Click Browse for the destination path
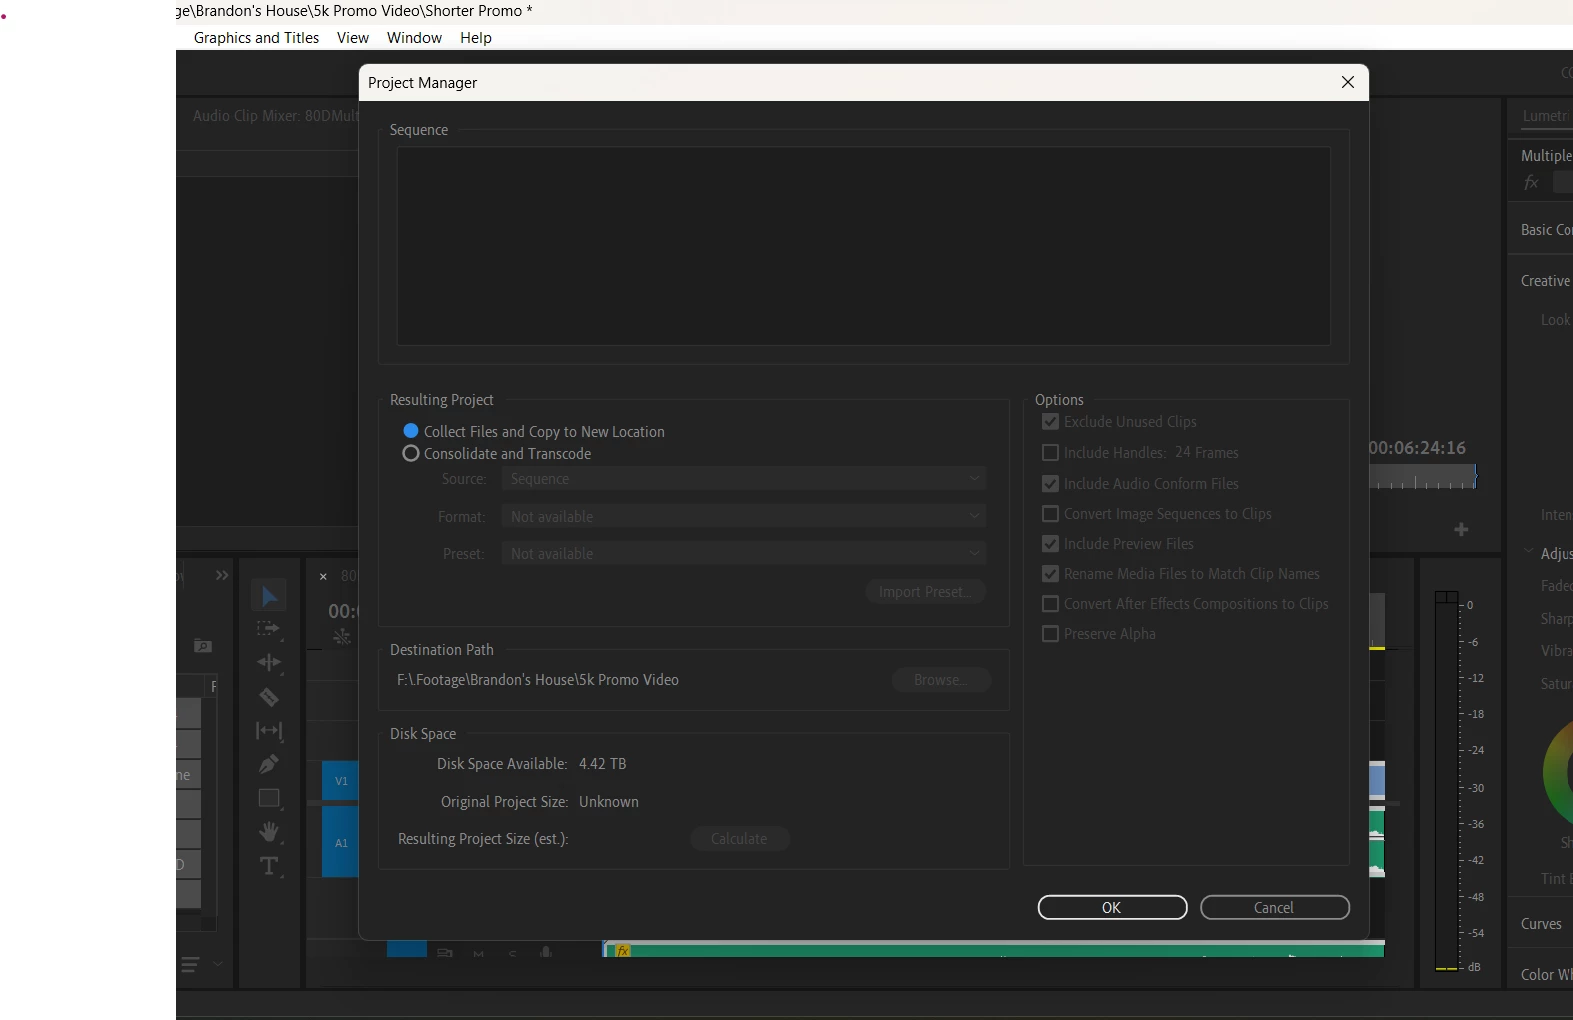 pyautogui.click(x=941, y=680)
